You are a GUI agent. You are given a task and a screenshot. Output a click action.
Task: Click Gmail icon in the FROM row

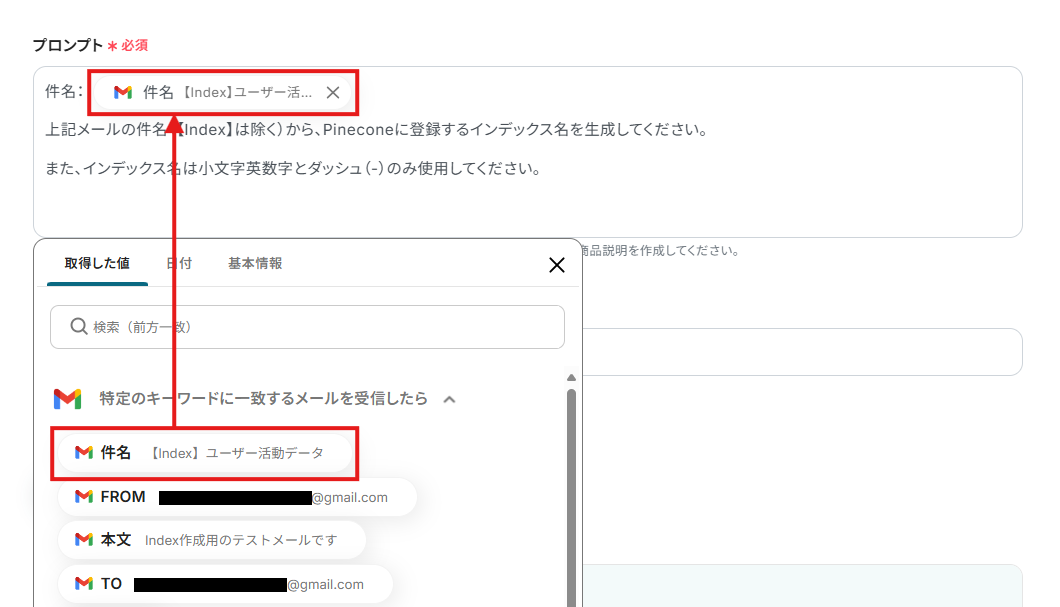[84, 497]
